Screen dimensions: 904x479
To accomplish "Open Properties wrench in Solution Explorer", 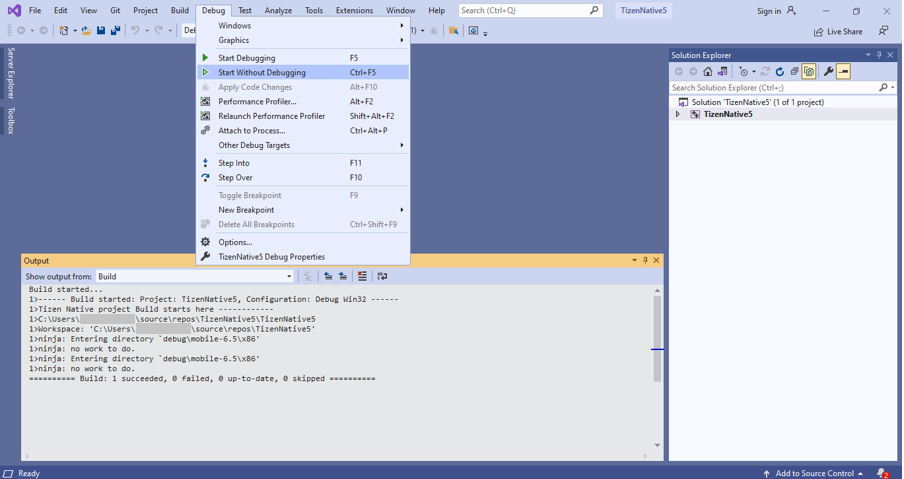I will 828,72.
